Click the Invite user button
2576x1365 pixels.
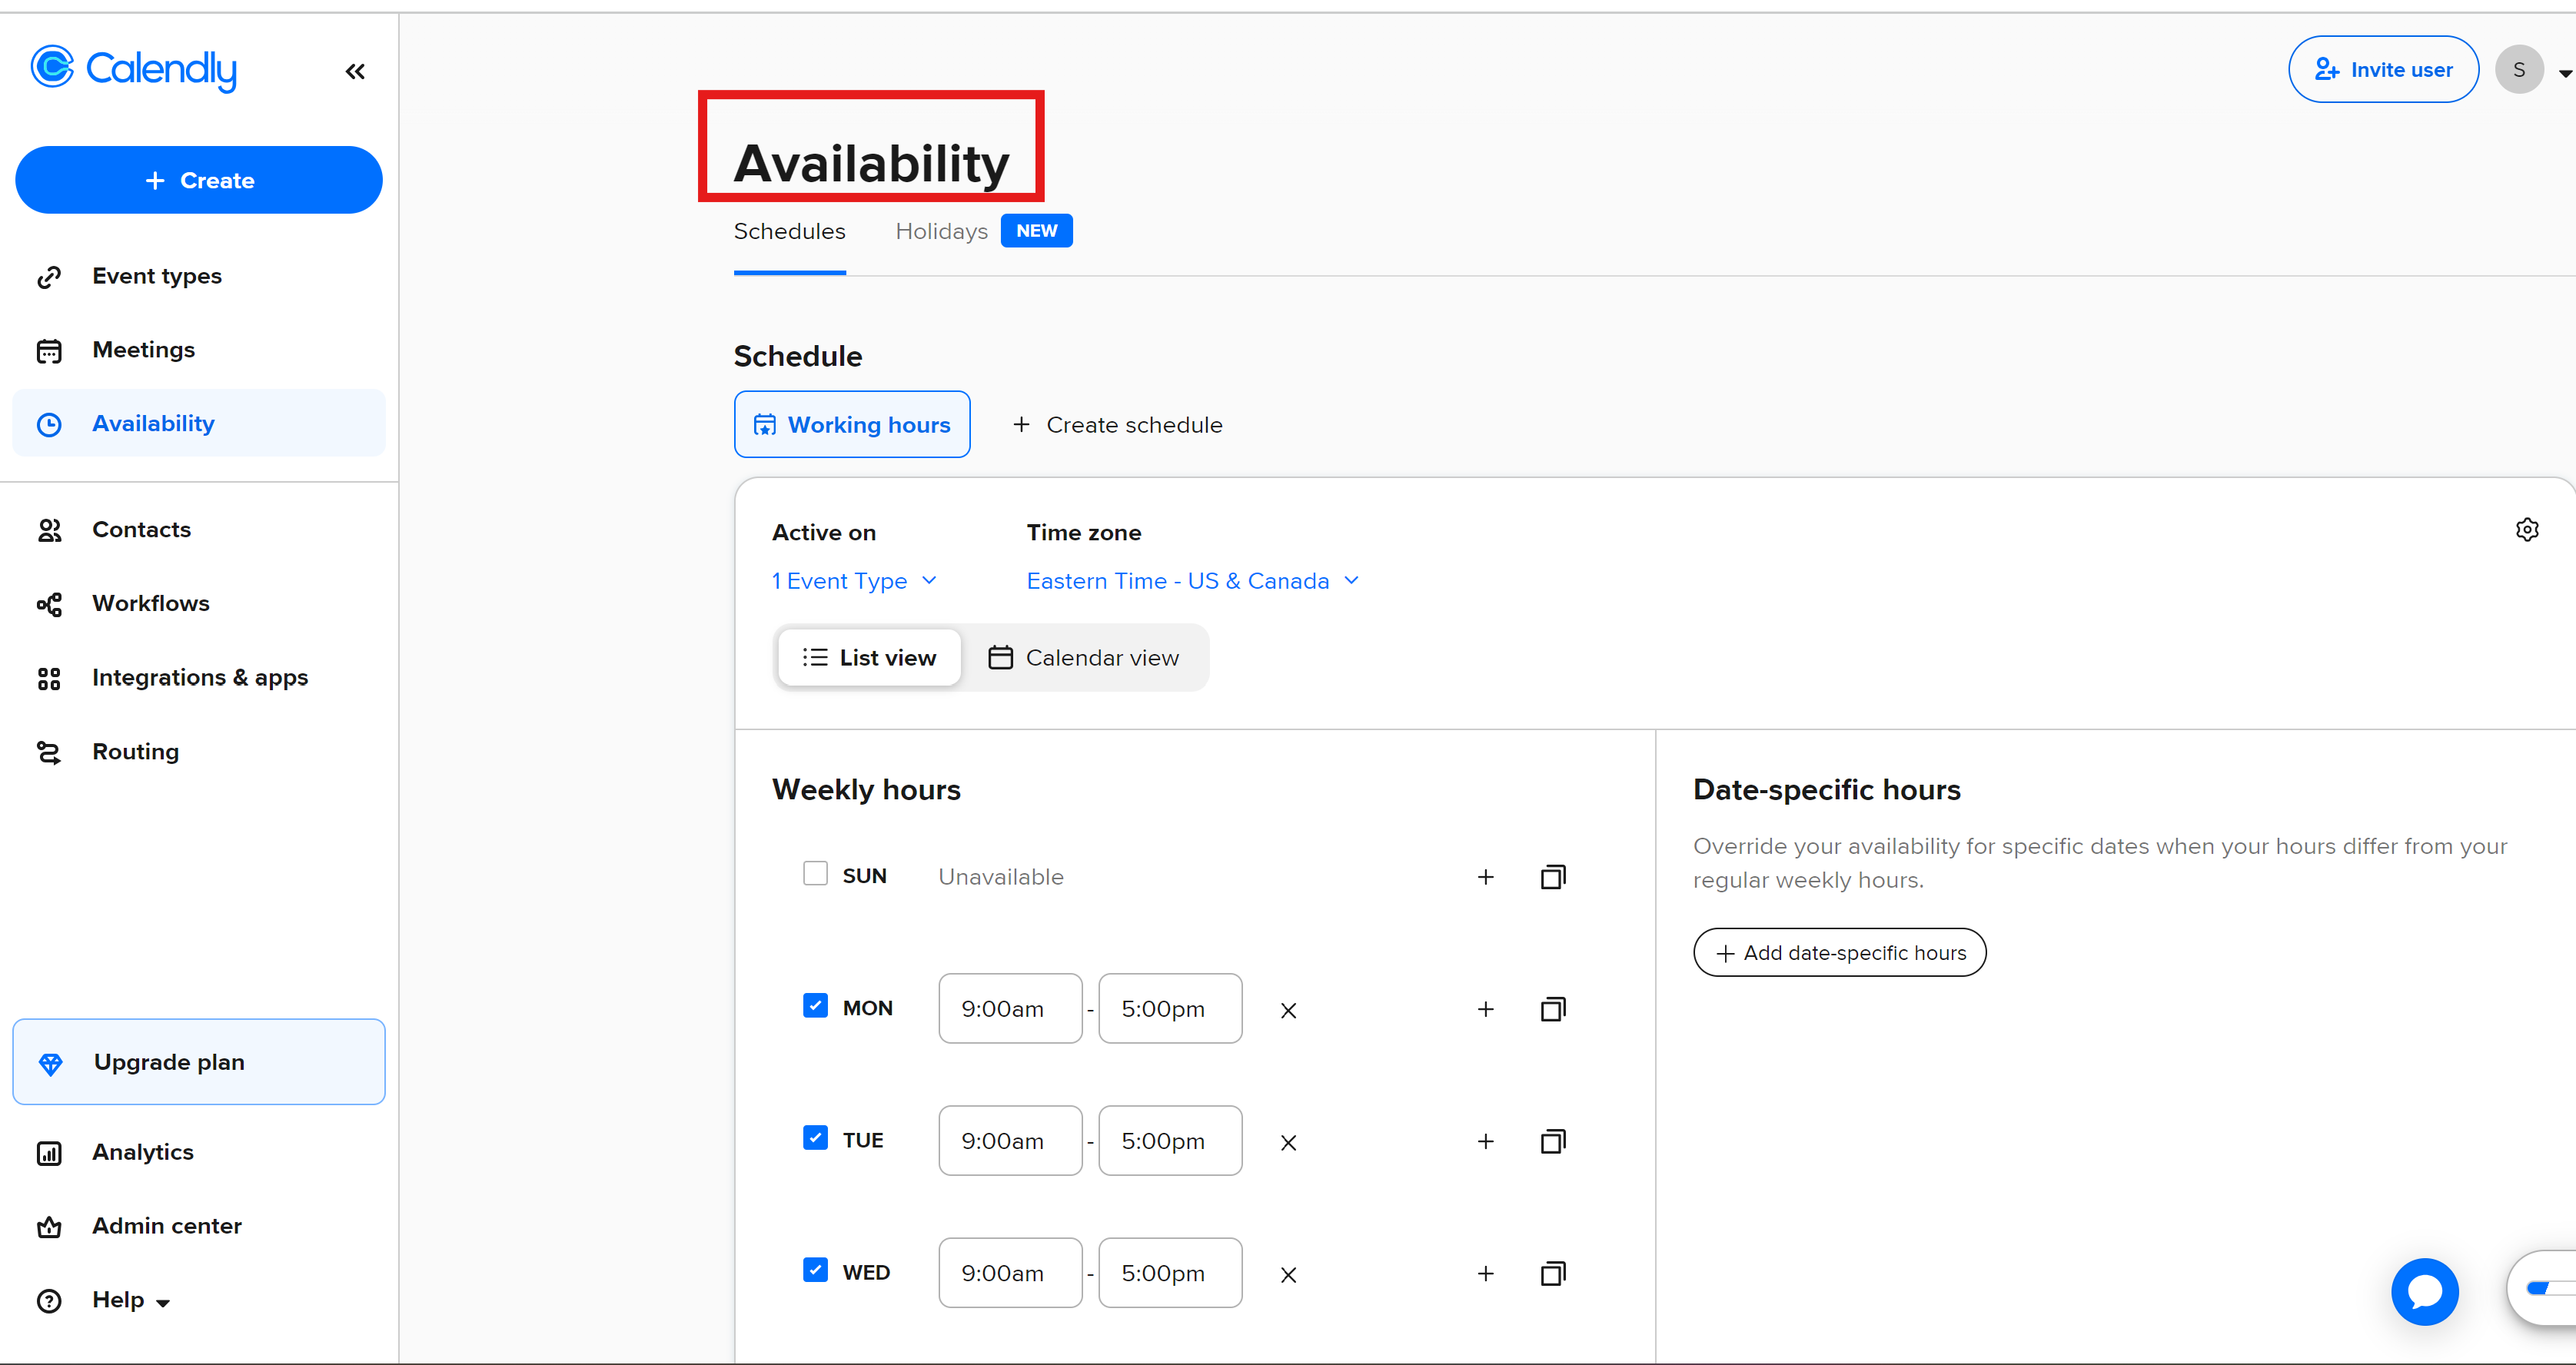[x=2382, y=70]
